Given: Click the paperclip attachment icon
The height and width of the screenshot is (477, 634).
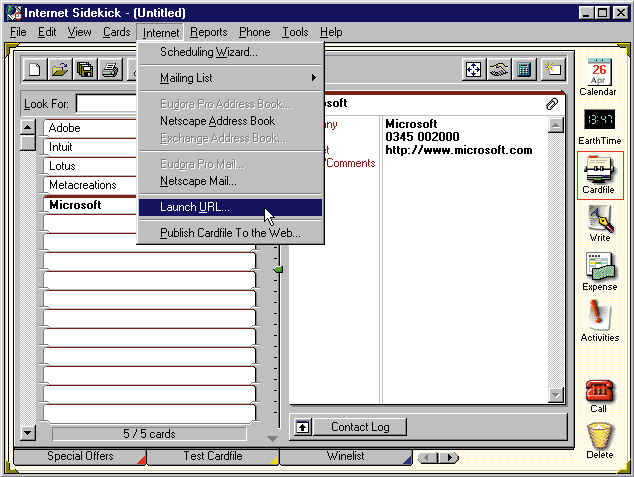Looking at the screenshot, I should 551,103.
